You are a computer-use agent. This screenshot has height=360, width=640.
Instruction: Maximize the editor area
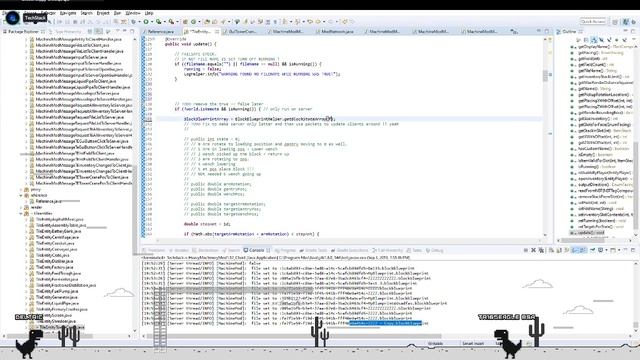coord(547,31)
